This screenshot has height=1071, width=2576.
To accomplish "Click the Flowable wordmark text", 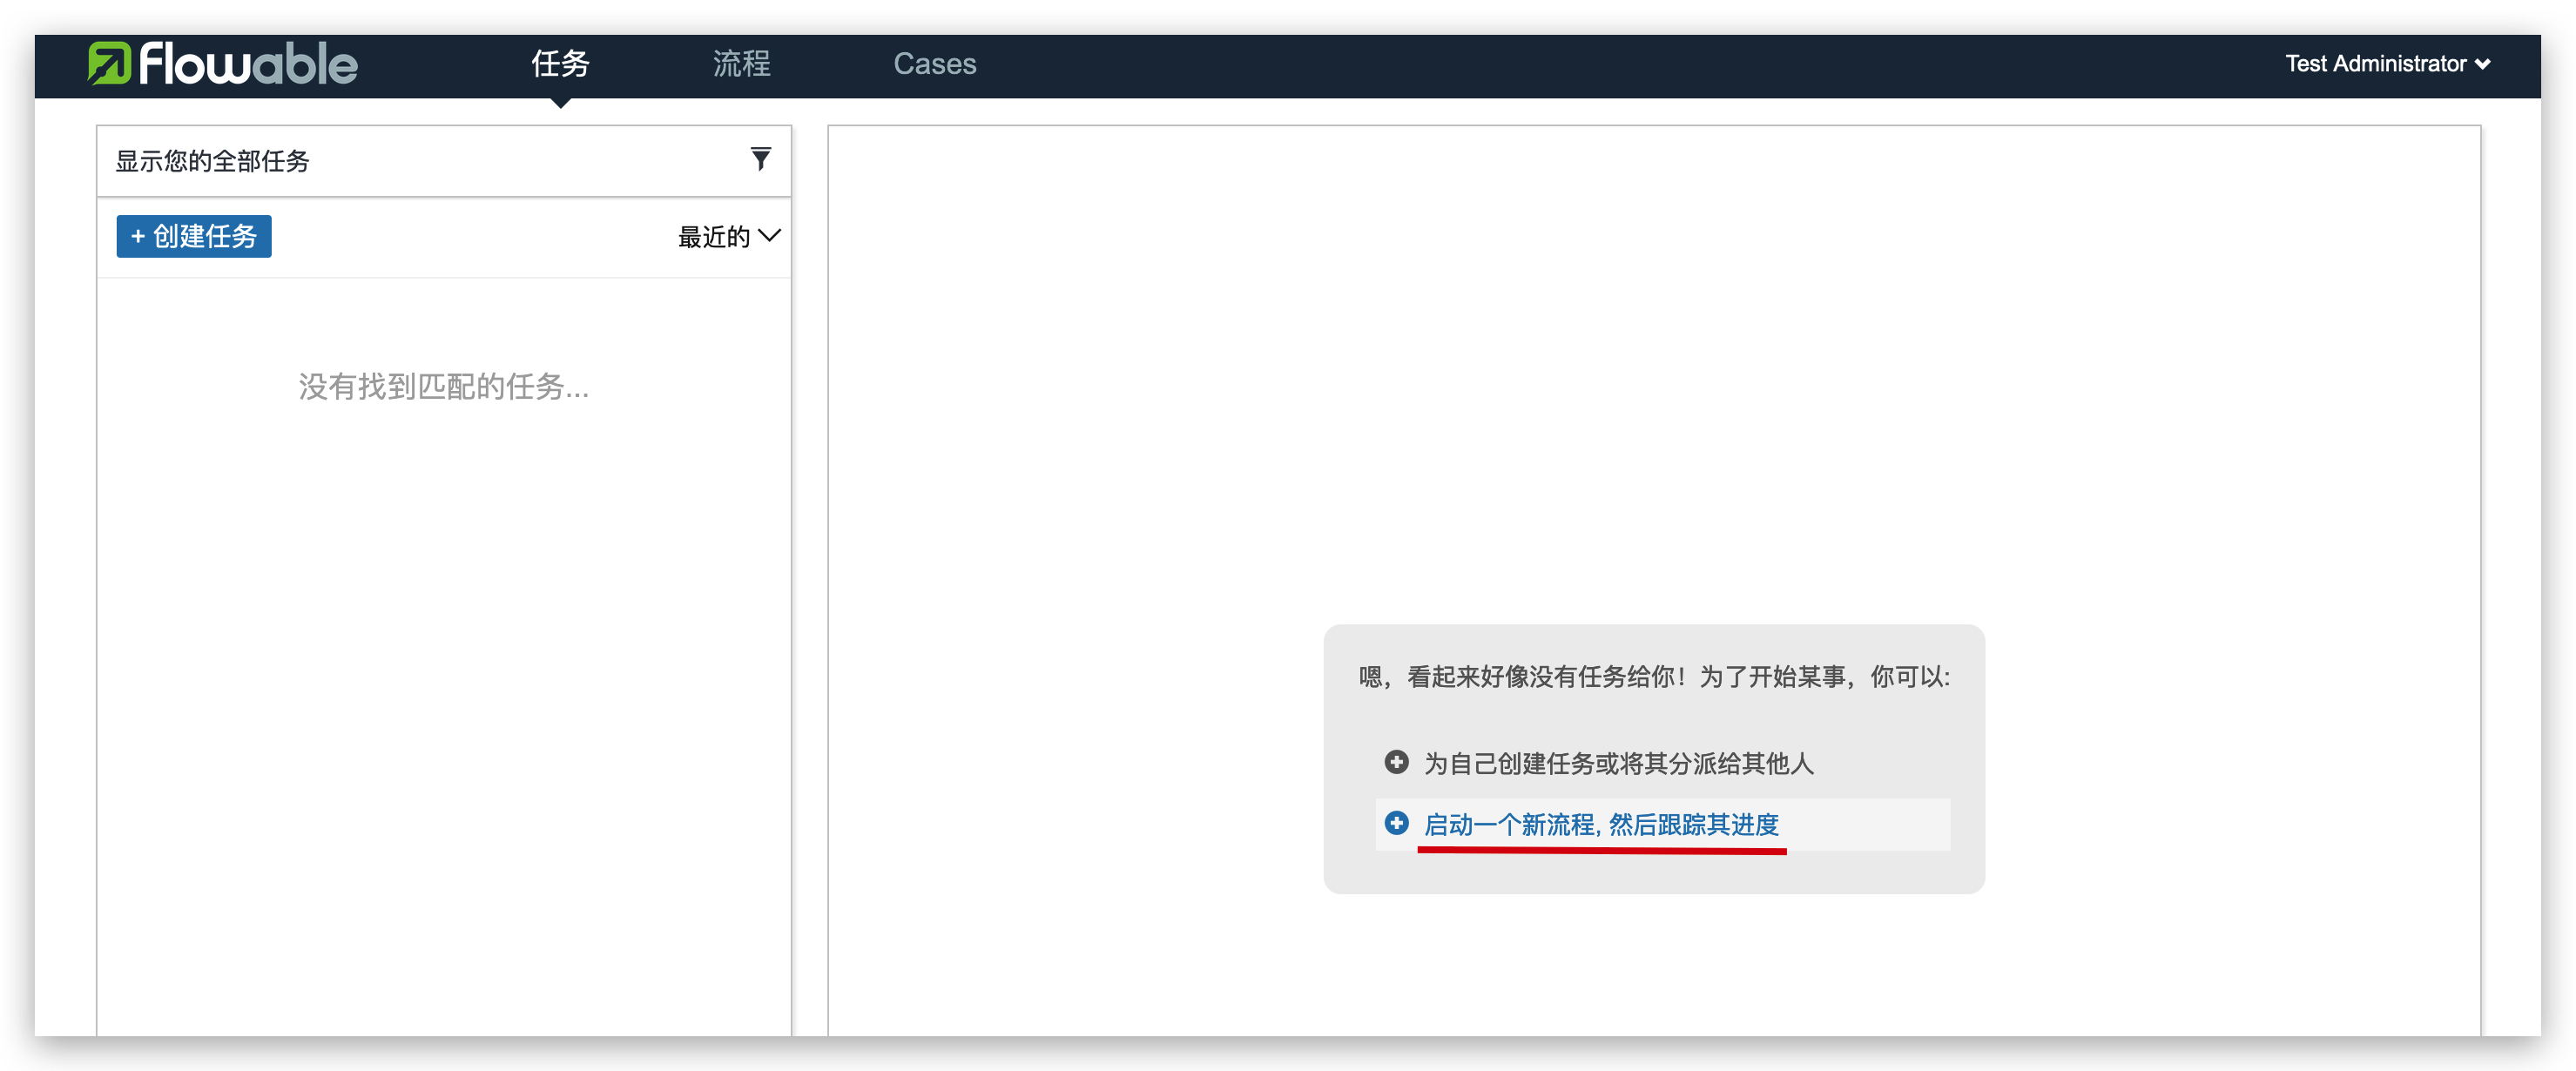I will tap(248, 64).
